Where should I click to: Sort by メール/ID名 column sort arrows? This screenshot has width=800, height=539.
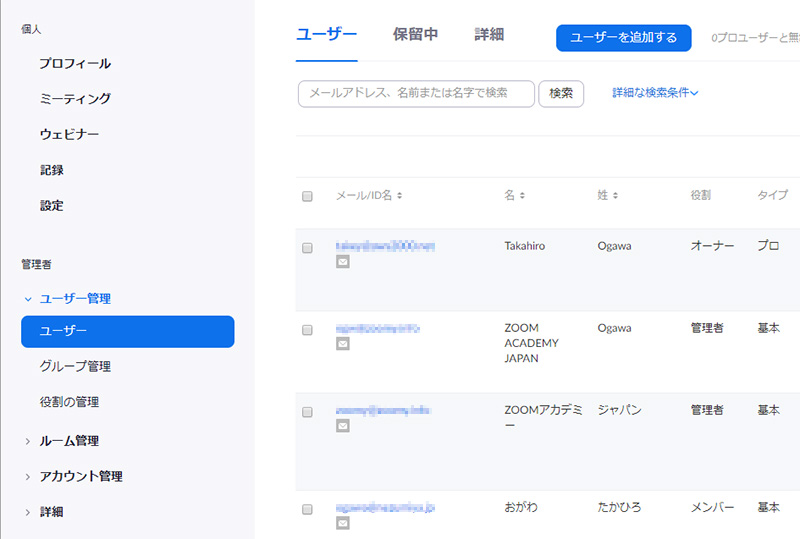point(400,196)
